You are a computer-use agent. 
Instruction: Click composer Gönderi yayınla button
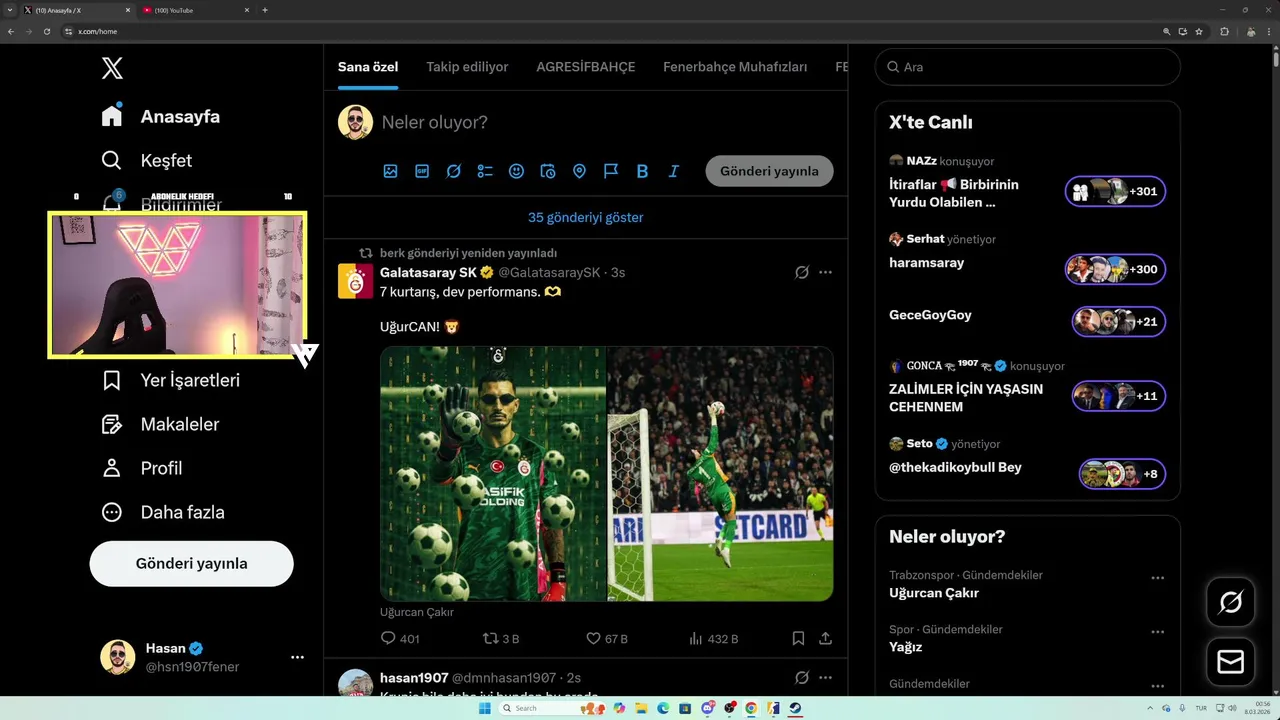[x=769, y=171]
